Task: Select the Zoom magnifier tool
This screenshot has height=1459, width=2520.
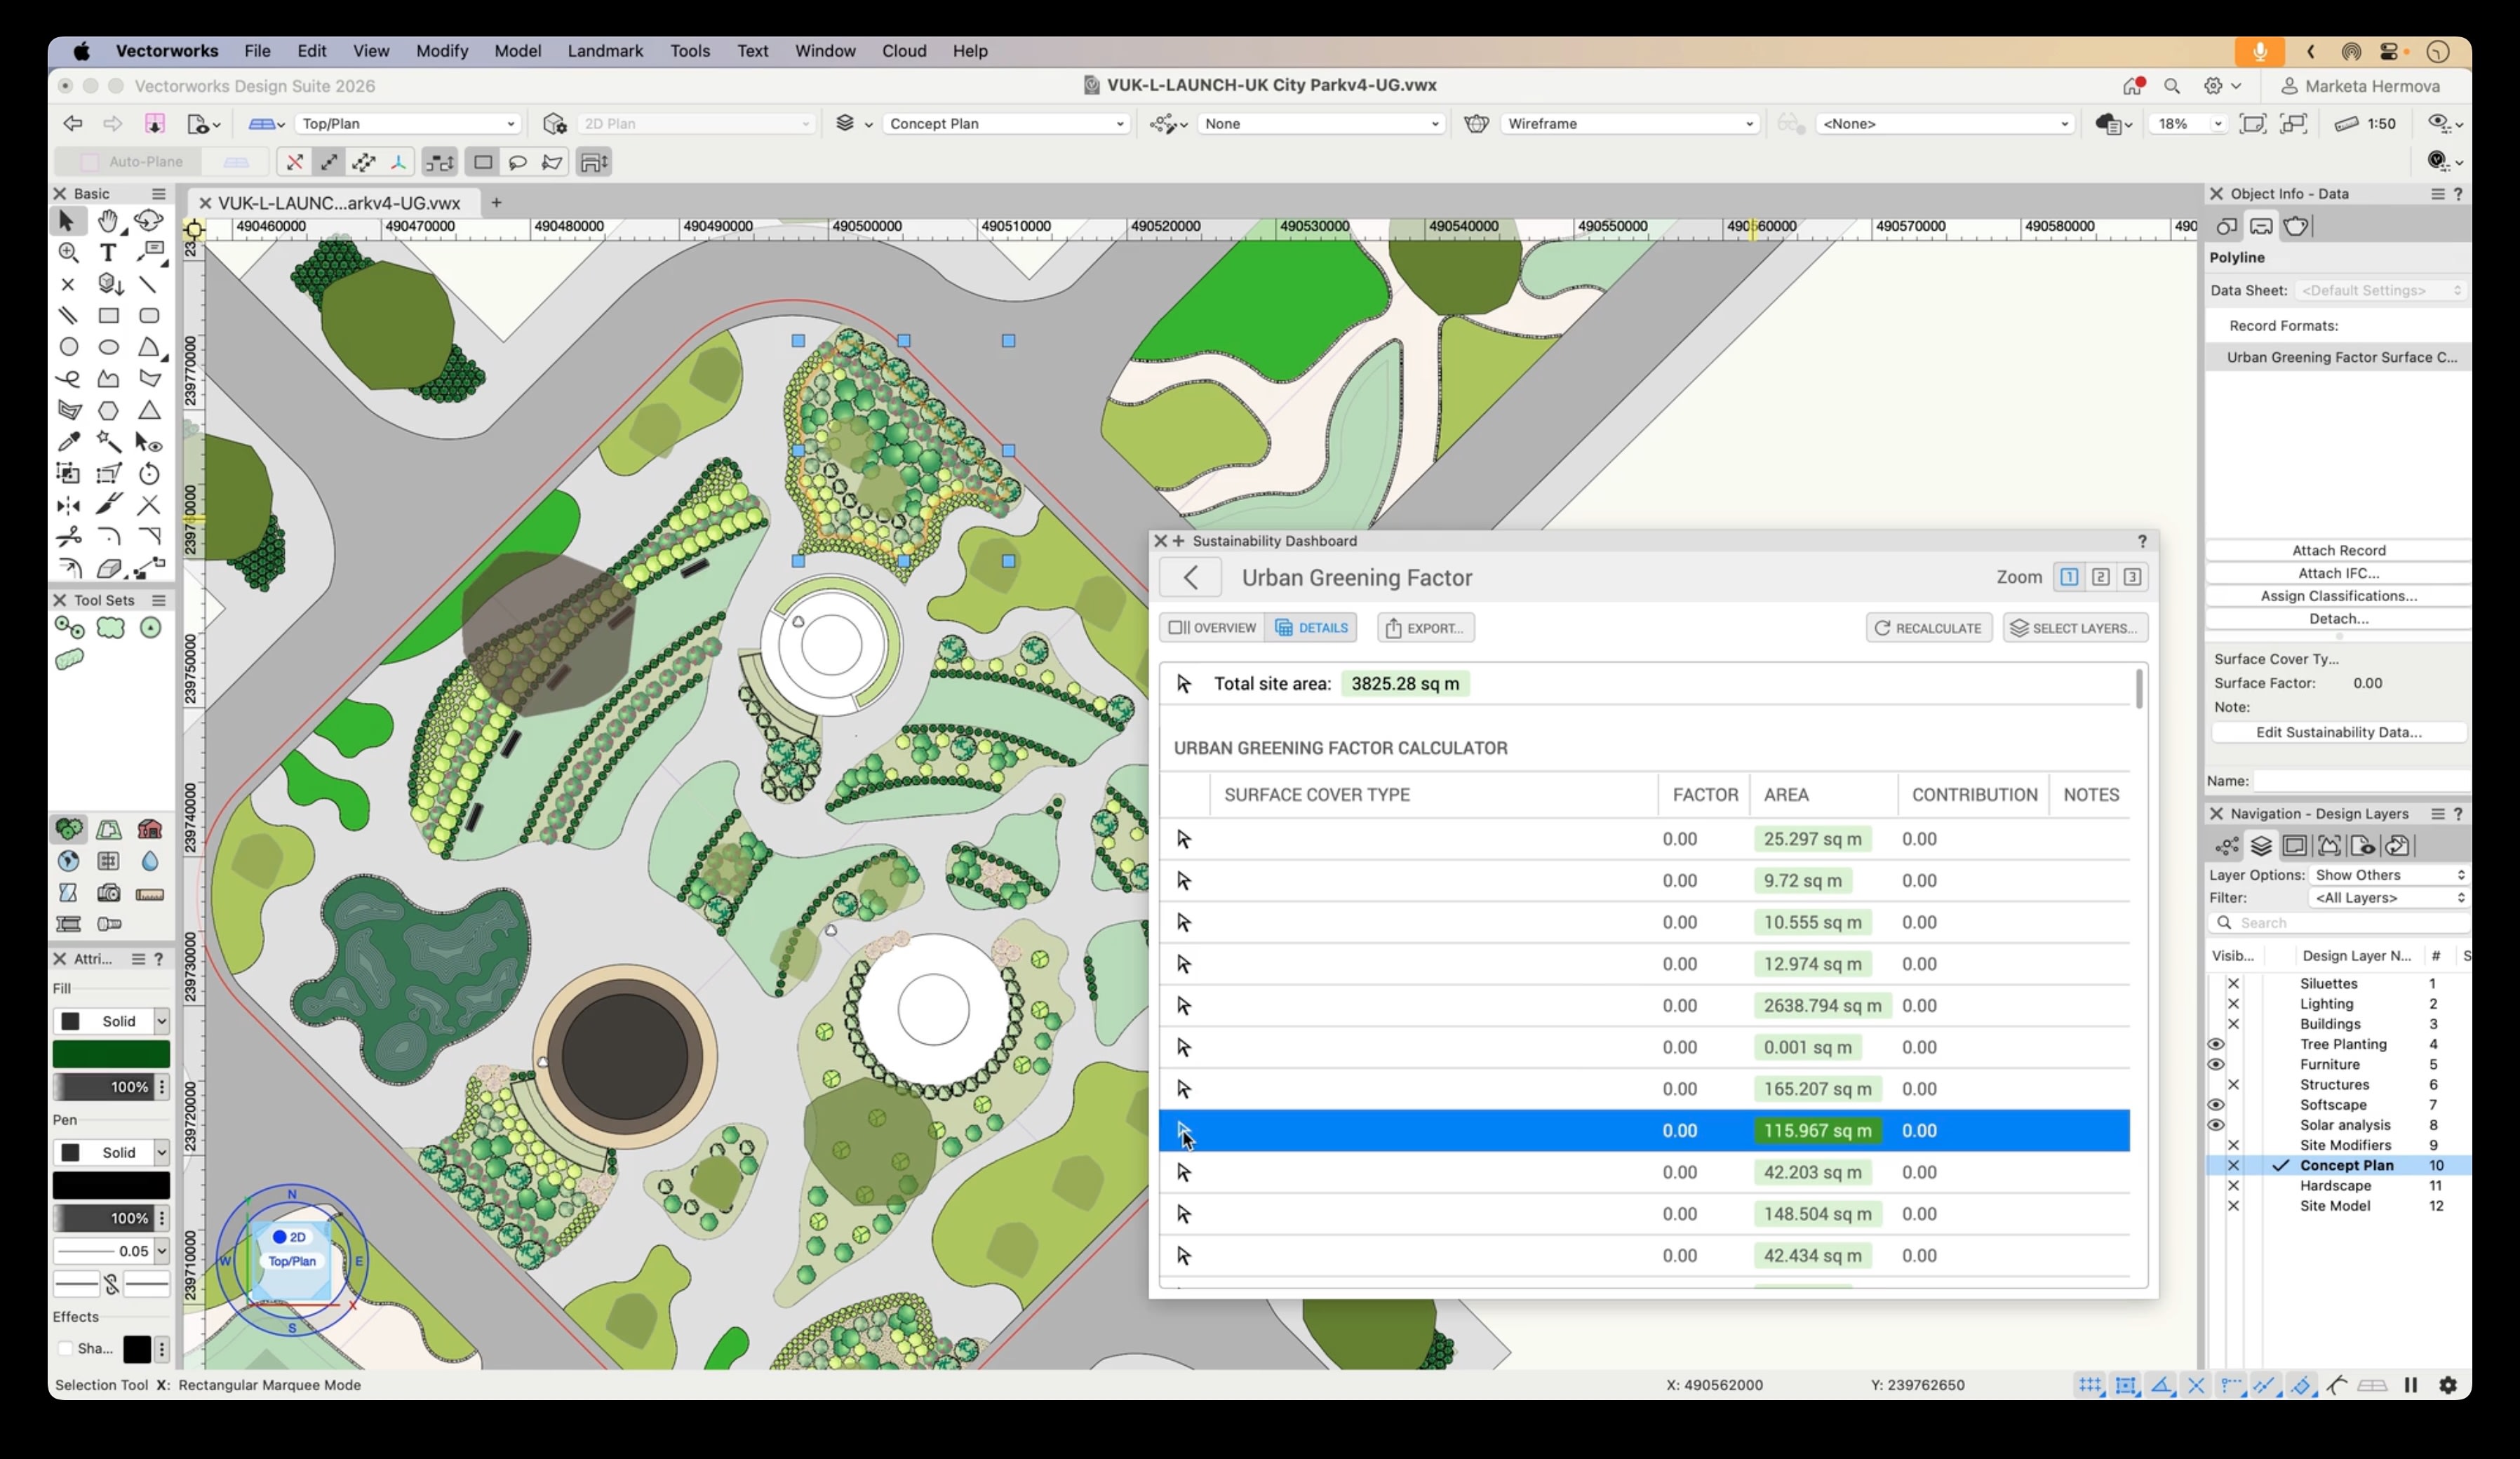Action: [68, 253]
